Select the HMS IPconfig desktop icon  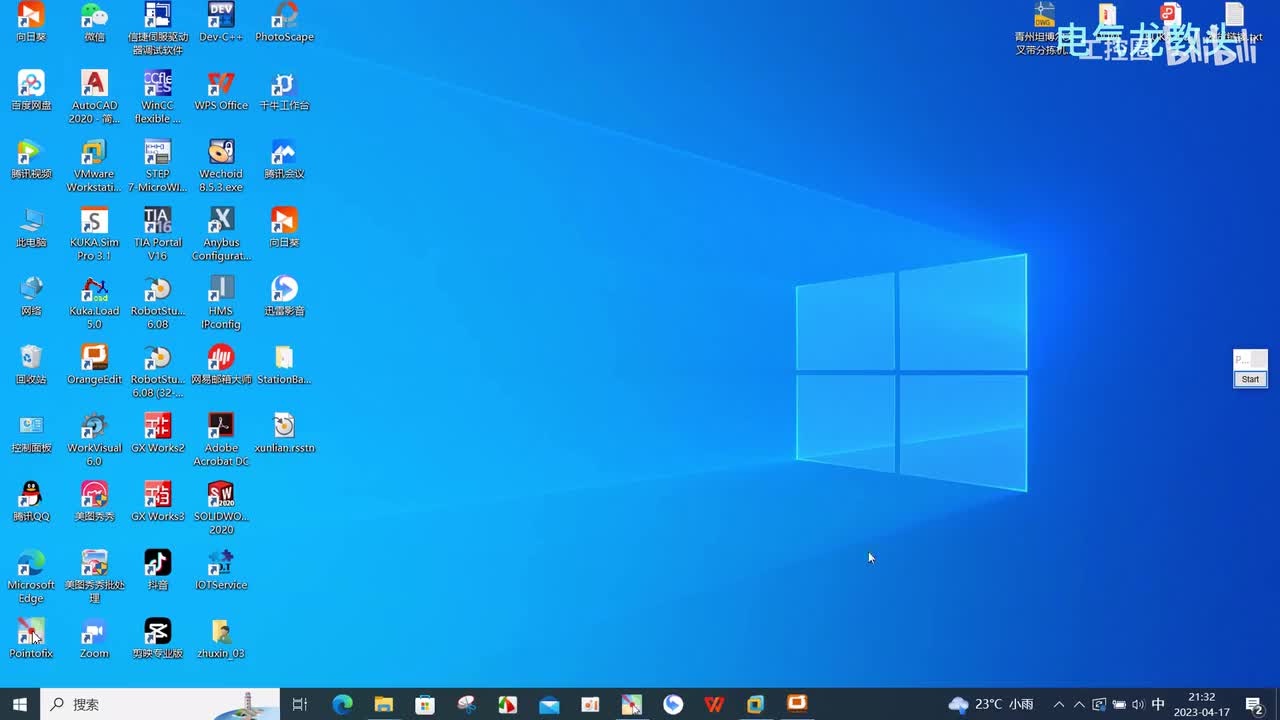221,303
